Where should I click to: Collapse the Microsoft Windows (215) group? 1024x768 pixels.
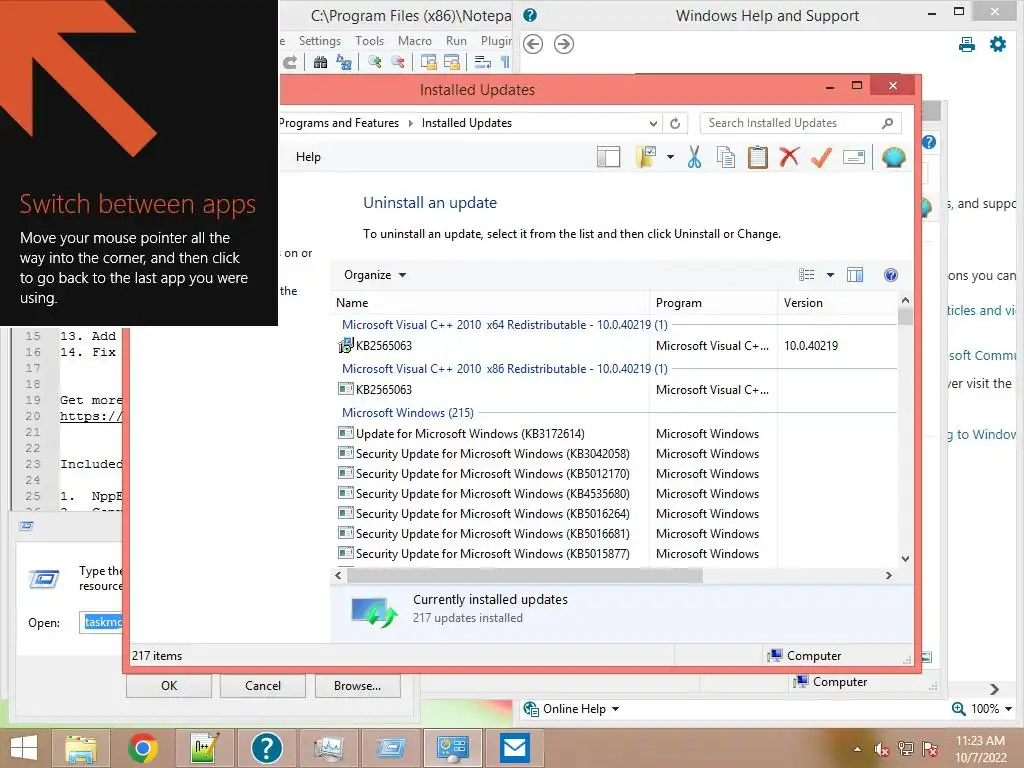(408, 413)
